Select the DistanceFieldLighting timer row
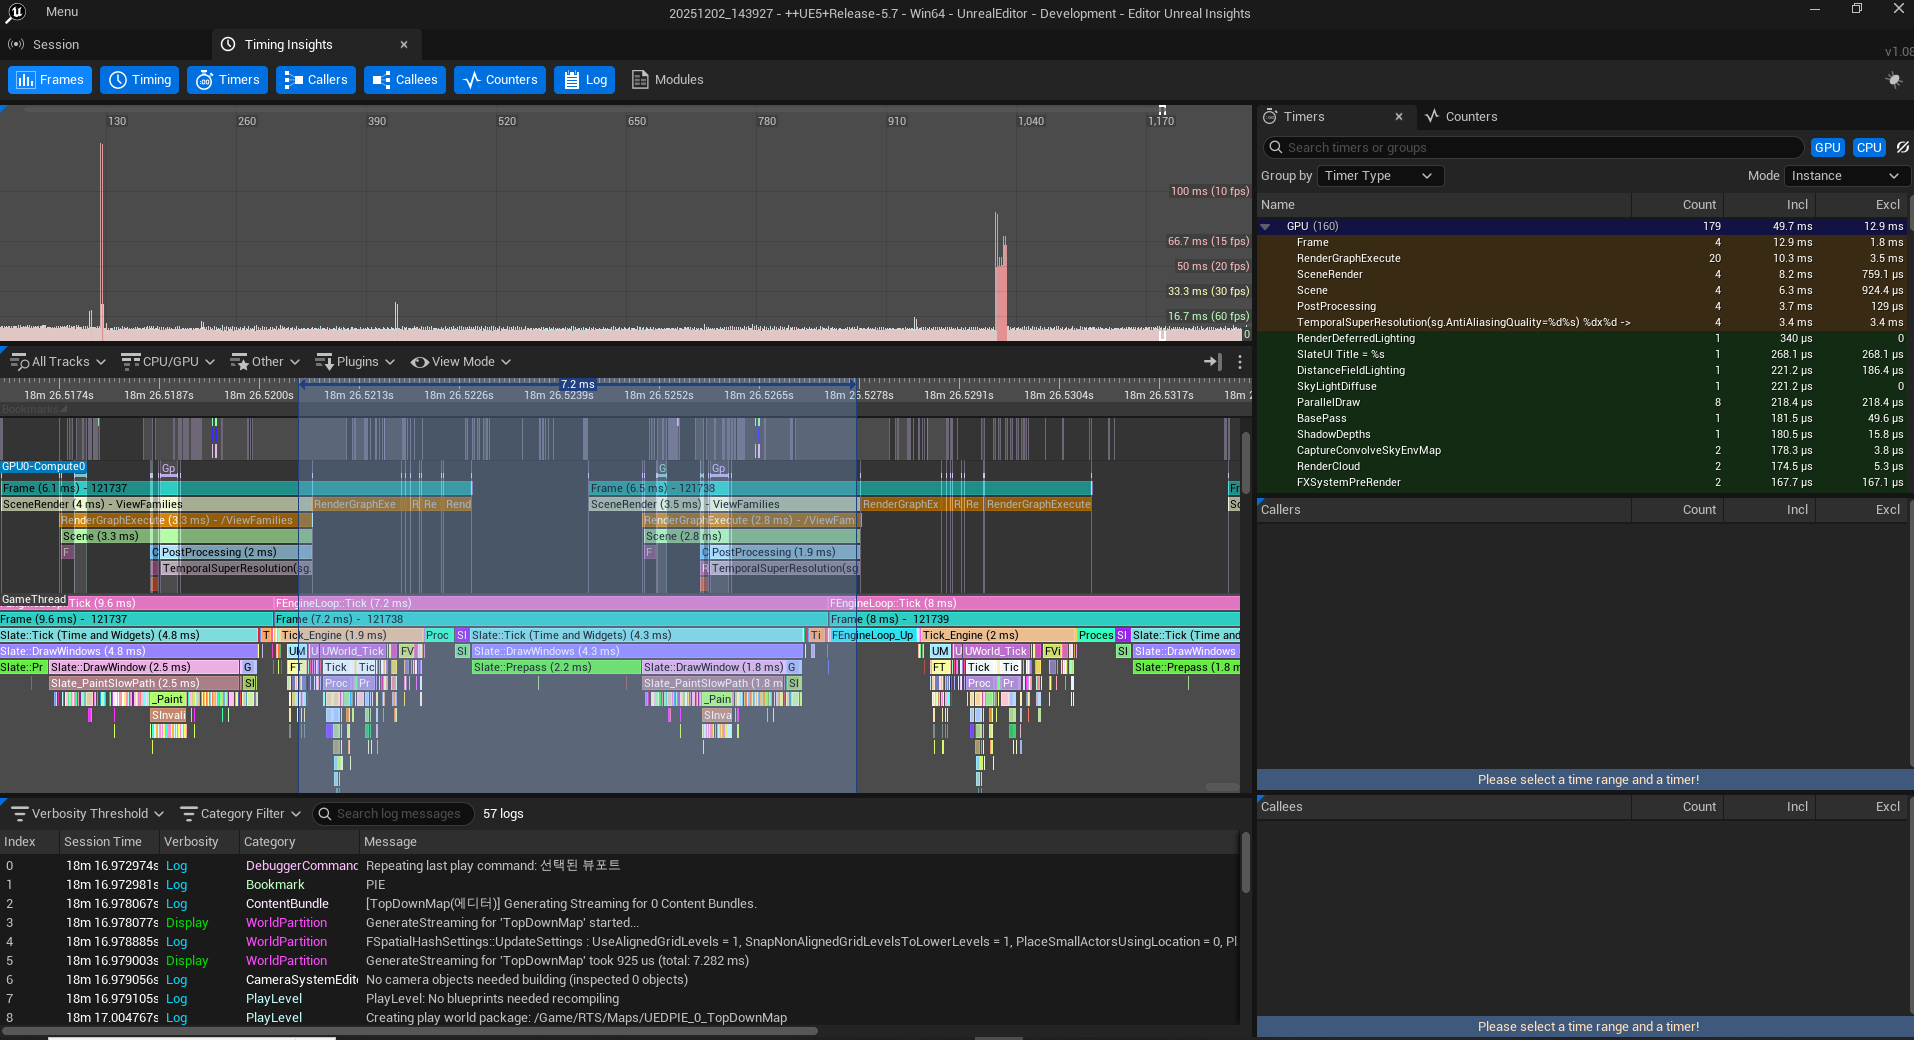This screenshot has height=1040, width=1914. click(1582, 371)
